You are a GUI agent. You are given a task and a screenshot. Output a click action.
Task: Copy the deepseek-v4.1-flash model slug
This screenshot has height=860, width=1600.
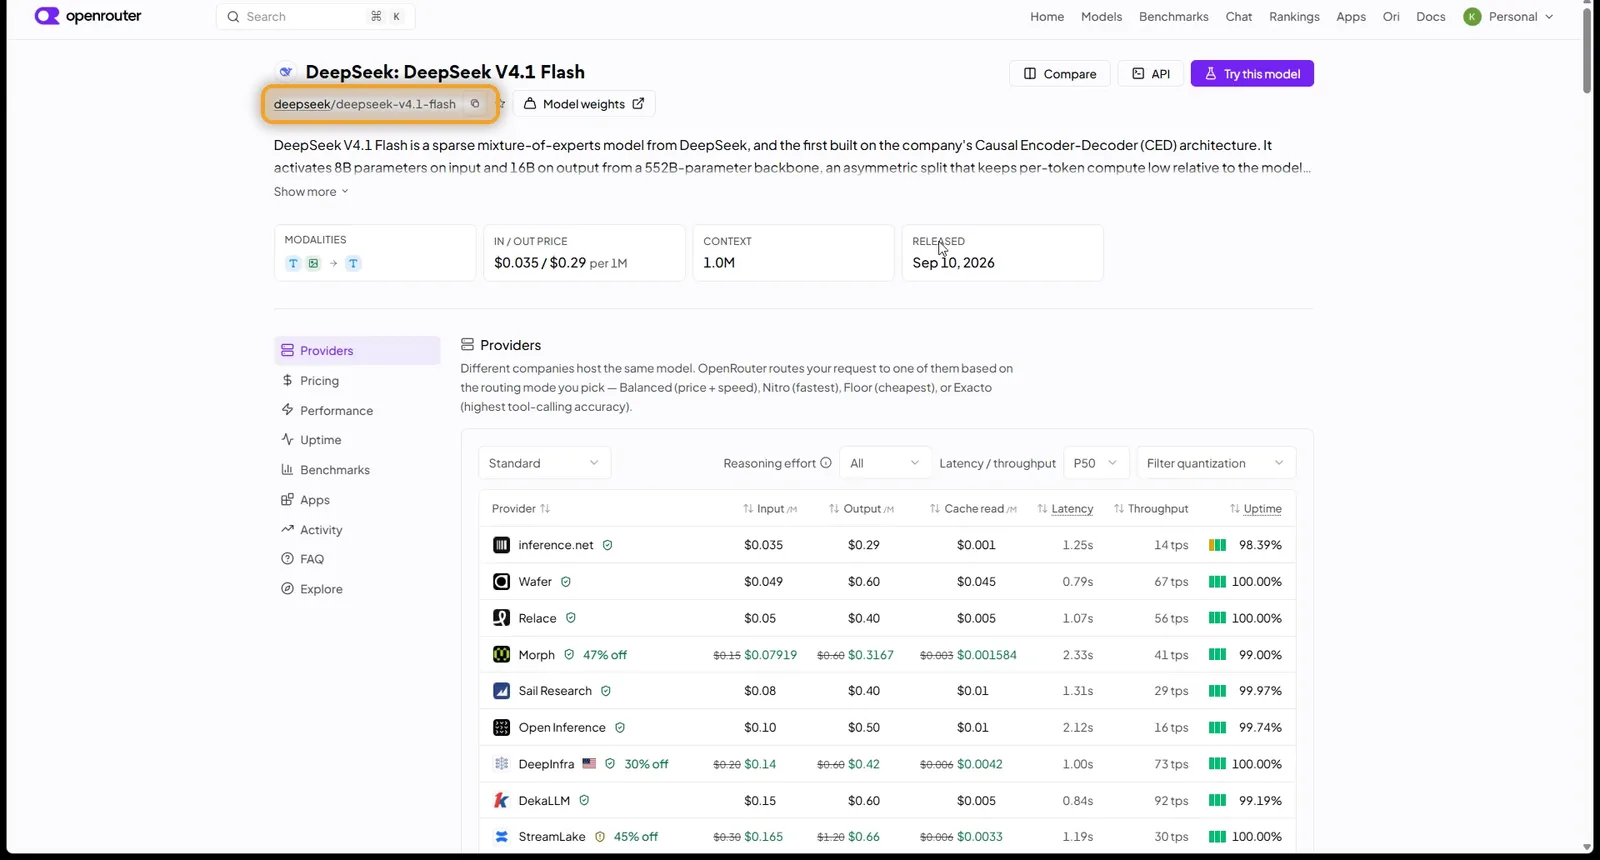pos(475,104)
